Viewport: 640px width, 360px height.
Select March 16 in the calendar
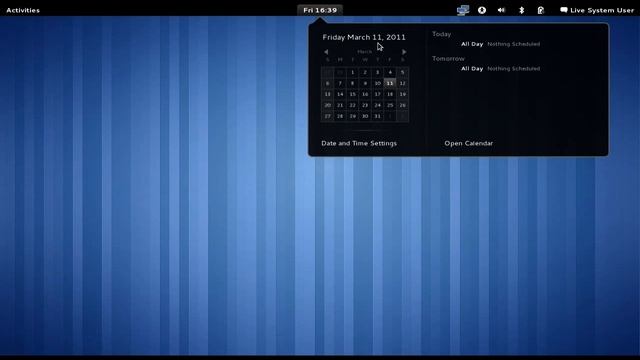pos(365,94)
